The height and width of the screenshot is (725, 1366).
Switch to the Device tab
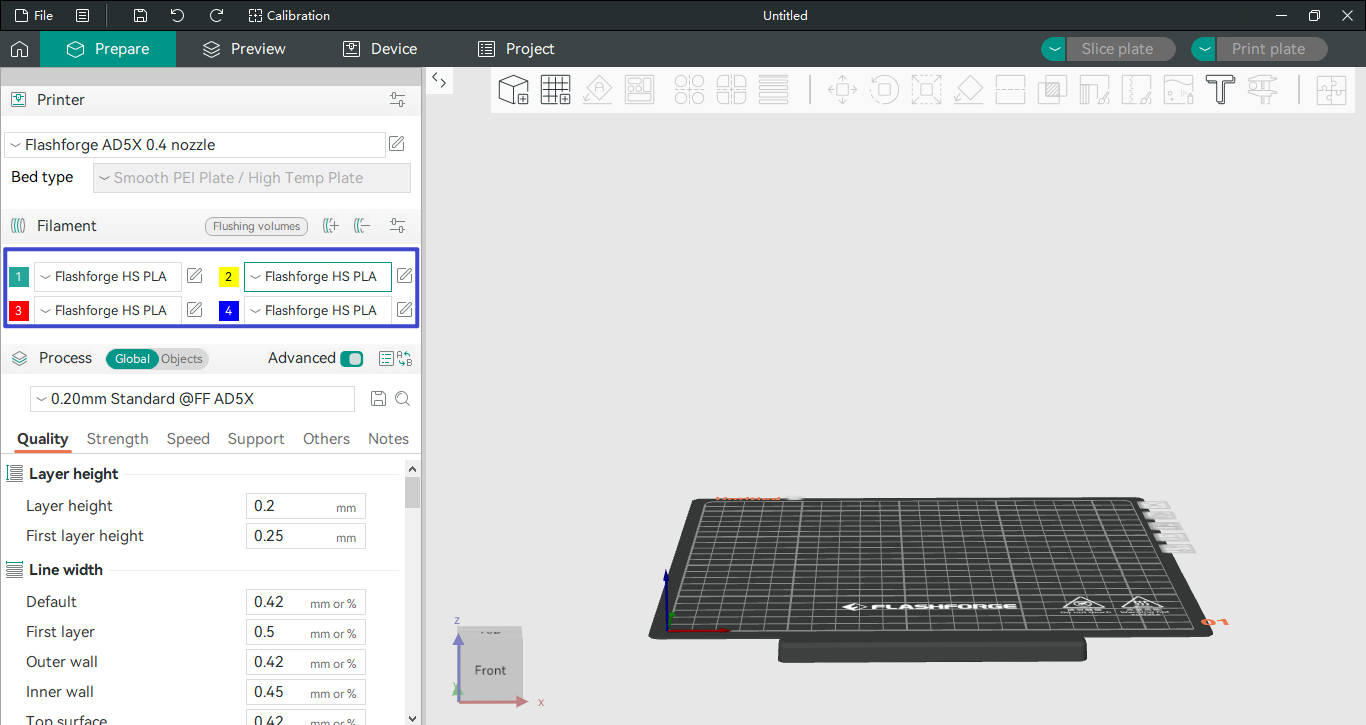380,49
